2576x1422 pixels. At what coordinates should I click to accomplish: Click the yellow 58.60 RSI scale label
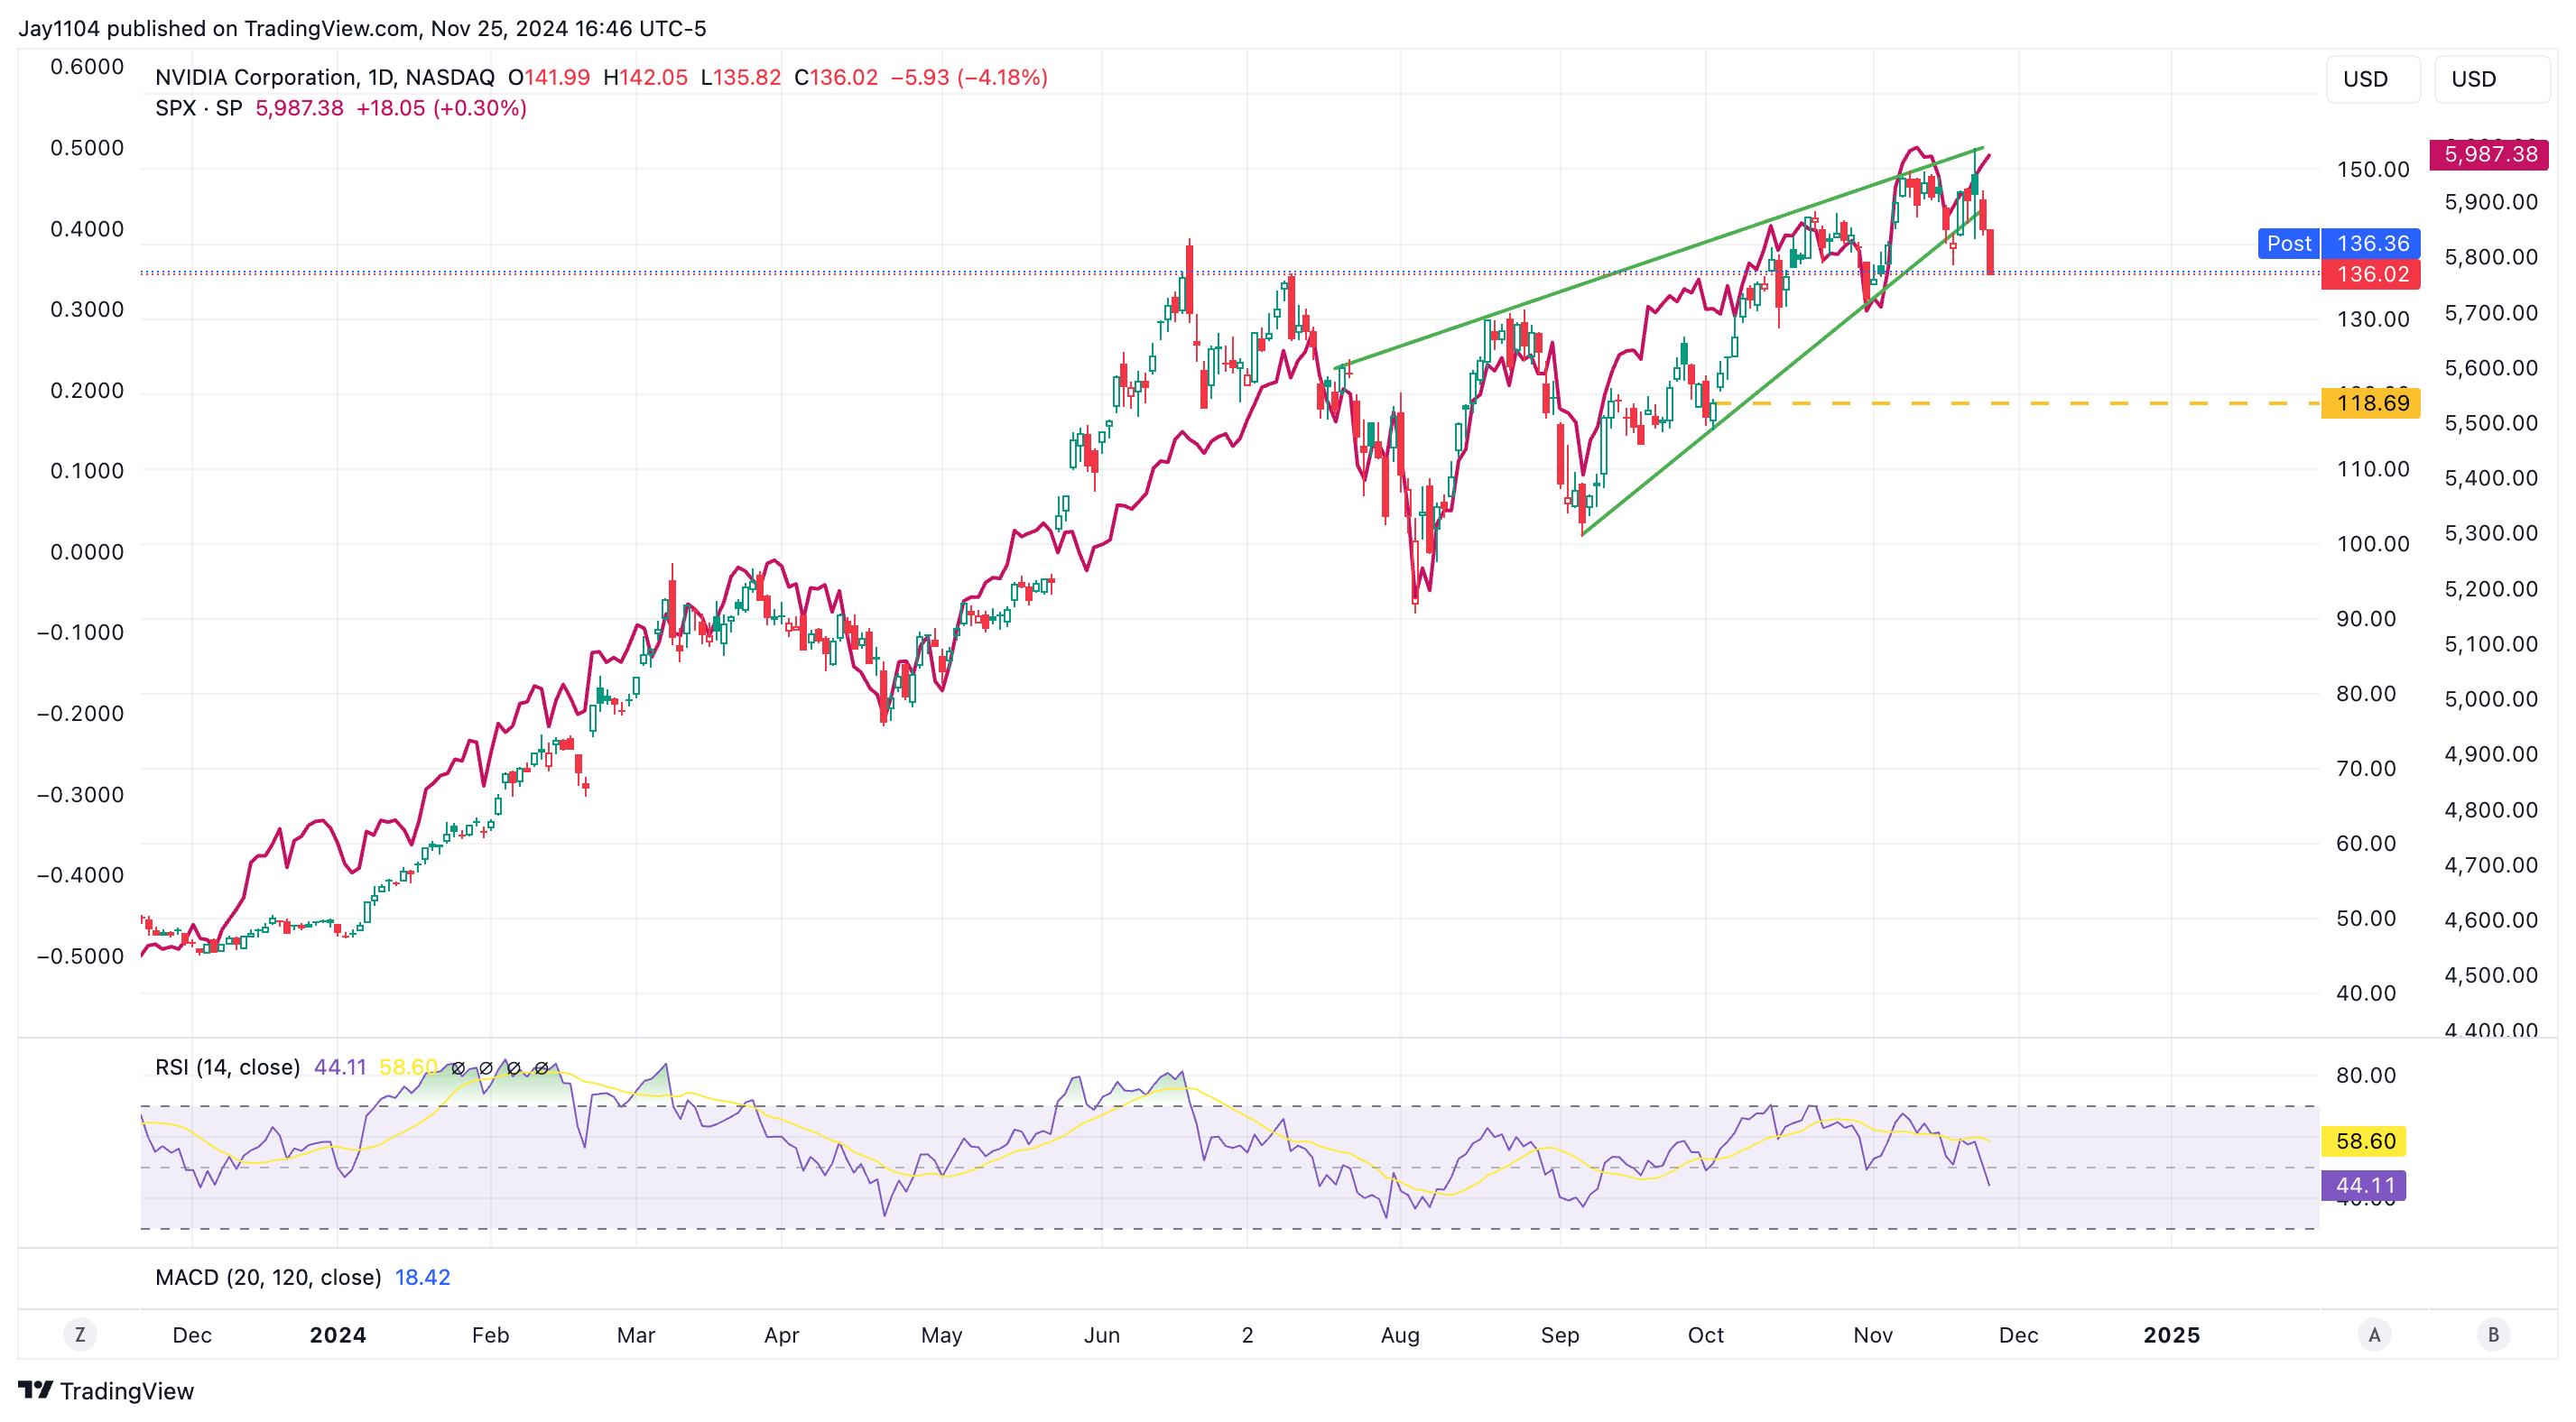click(x=2365, y=1141)
